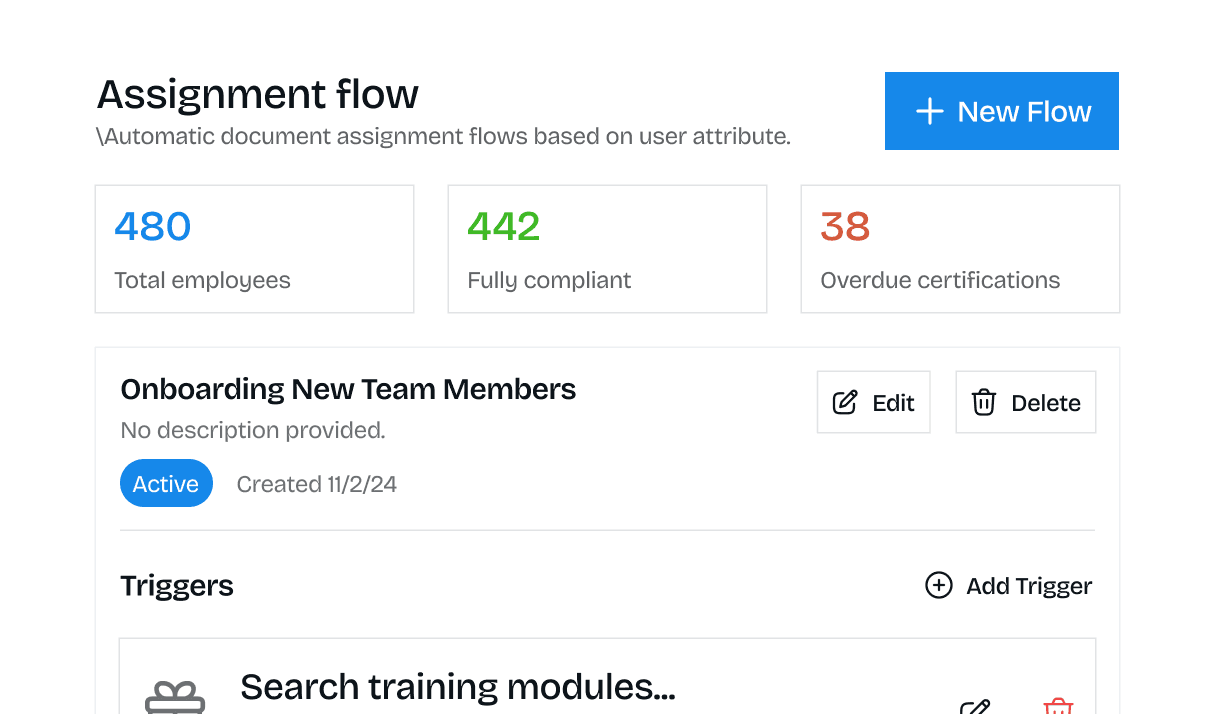
Task: Click the 'Created 11/2/24' text
Action: coord(317,484)
